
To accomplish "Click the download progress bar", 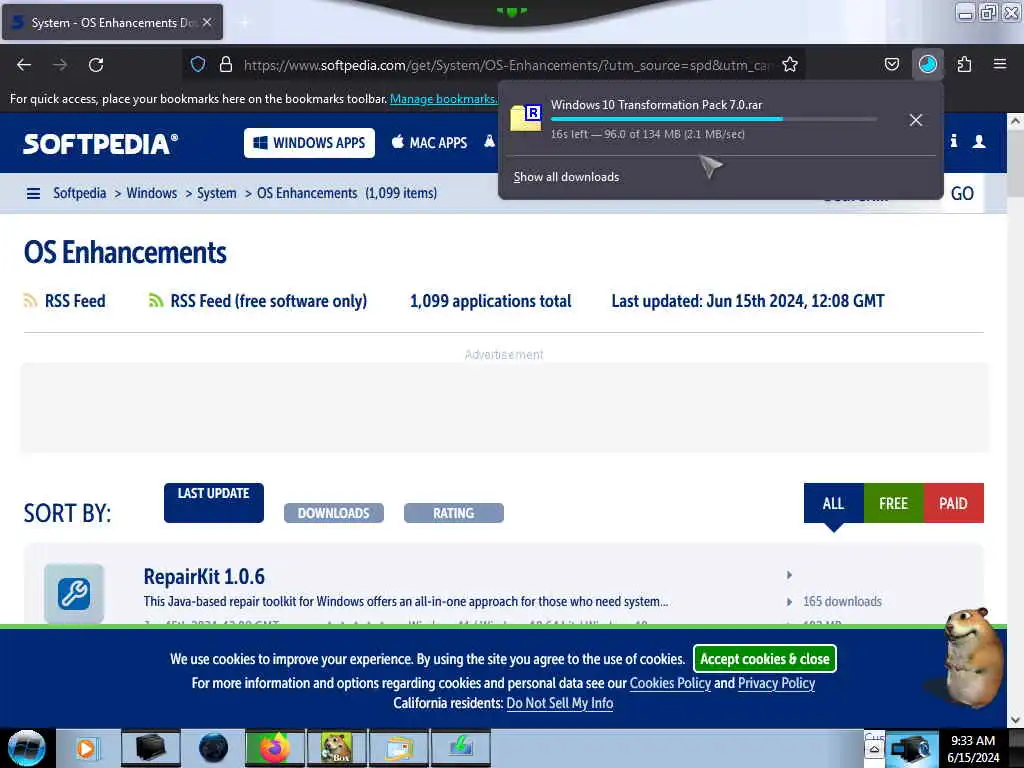I will tap(714, 119).
